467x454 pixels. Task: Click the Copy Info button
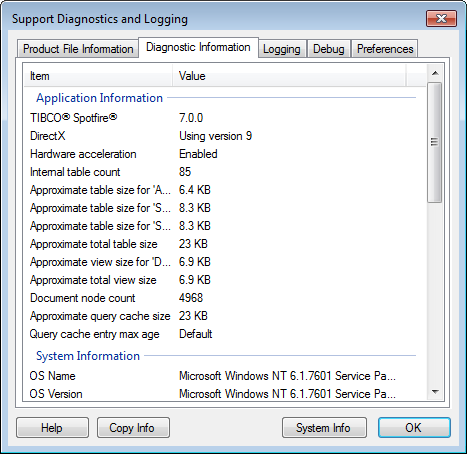tap(133, 428)
